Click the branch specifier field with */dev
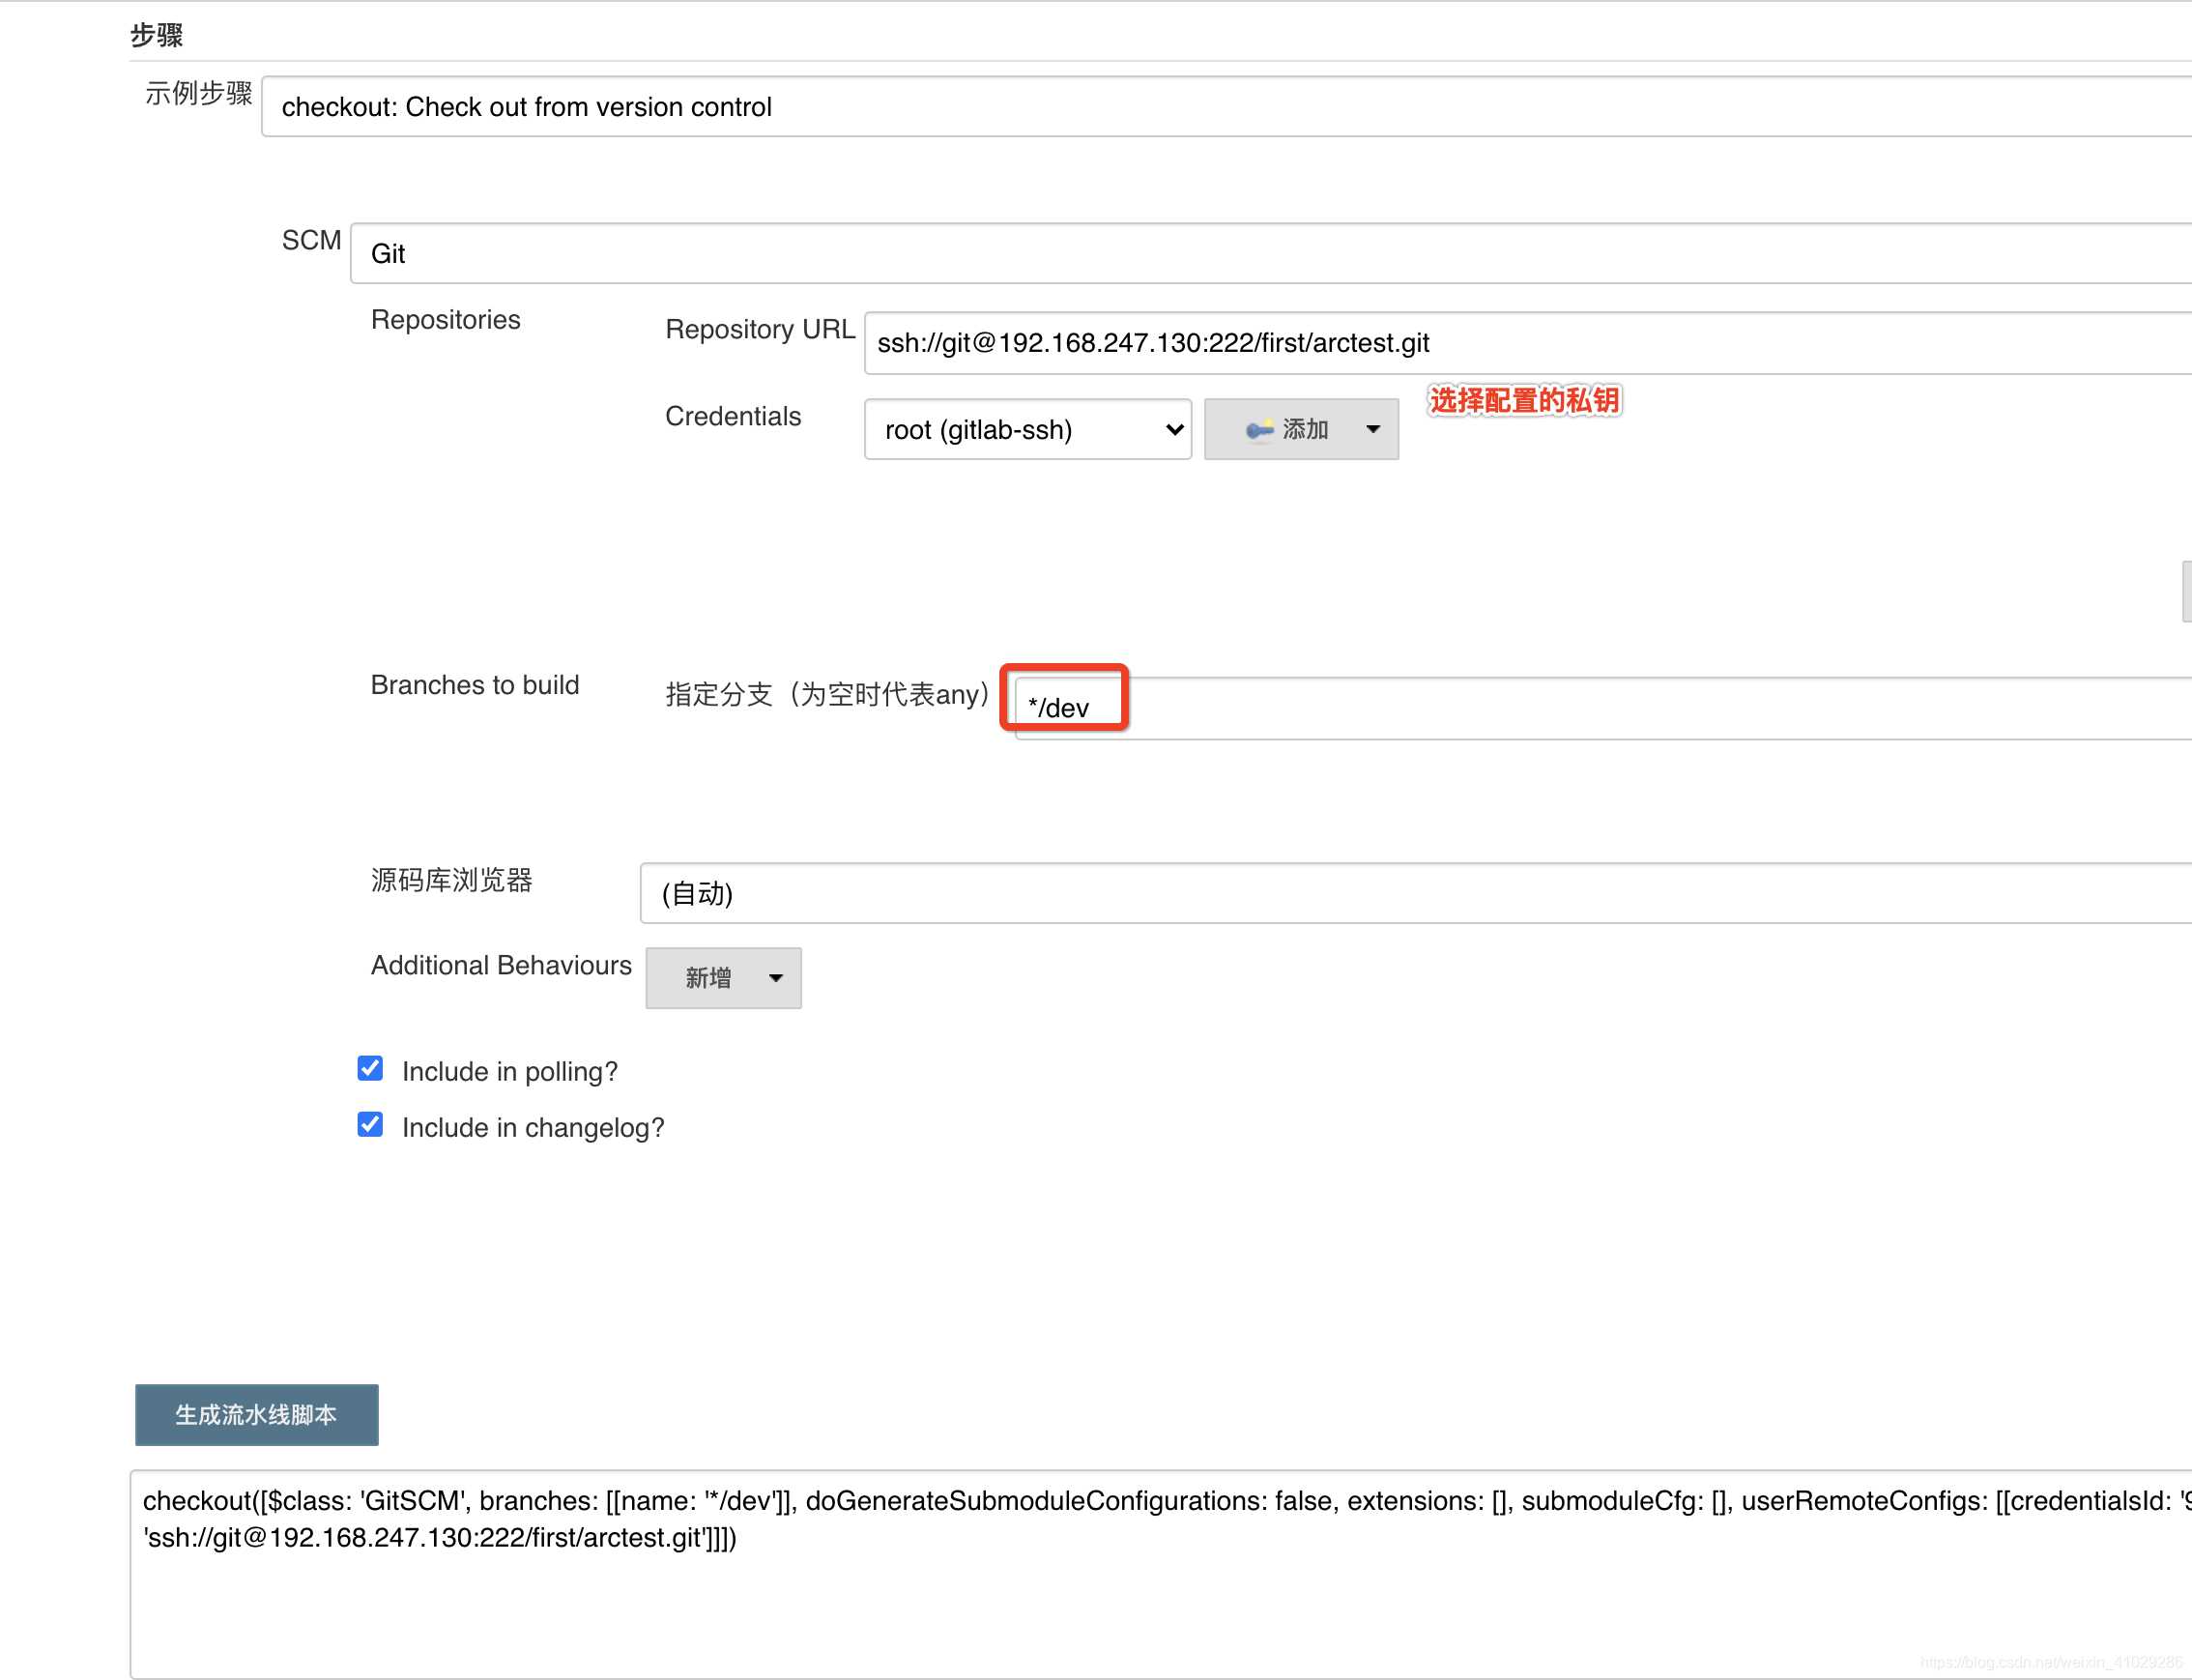 pos(1603,709)
